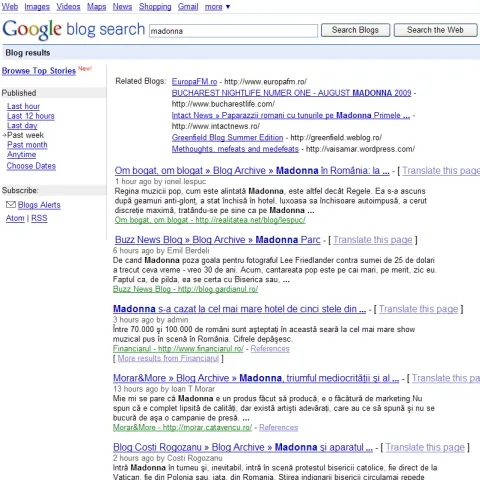
Task: Open the Google blog search logo
Action: tap(74, 30)
